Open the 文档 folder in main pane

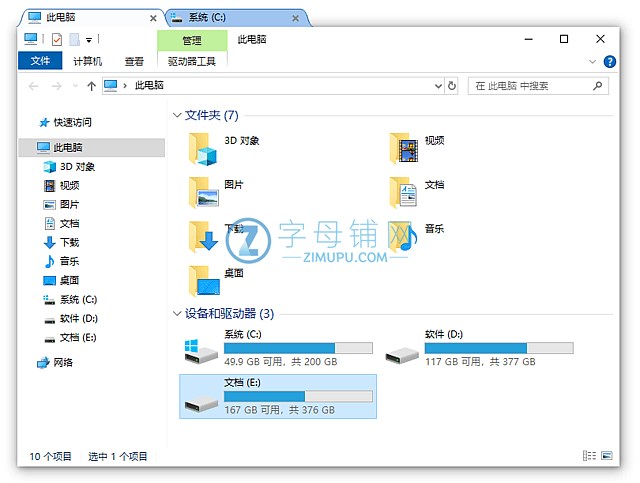tap(404, 191)
